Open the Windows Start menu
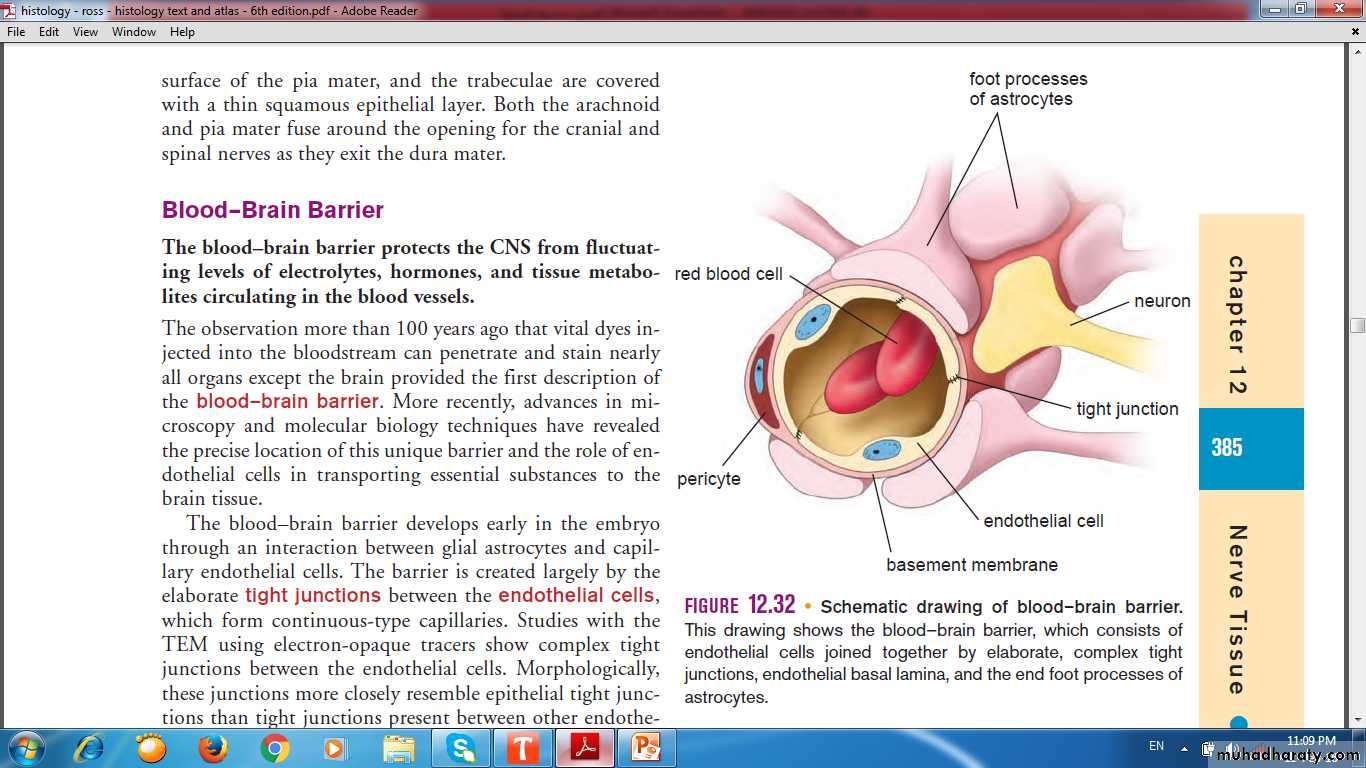Viewport: 1366px width, 768px height. 26,748
